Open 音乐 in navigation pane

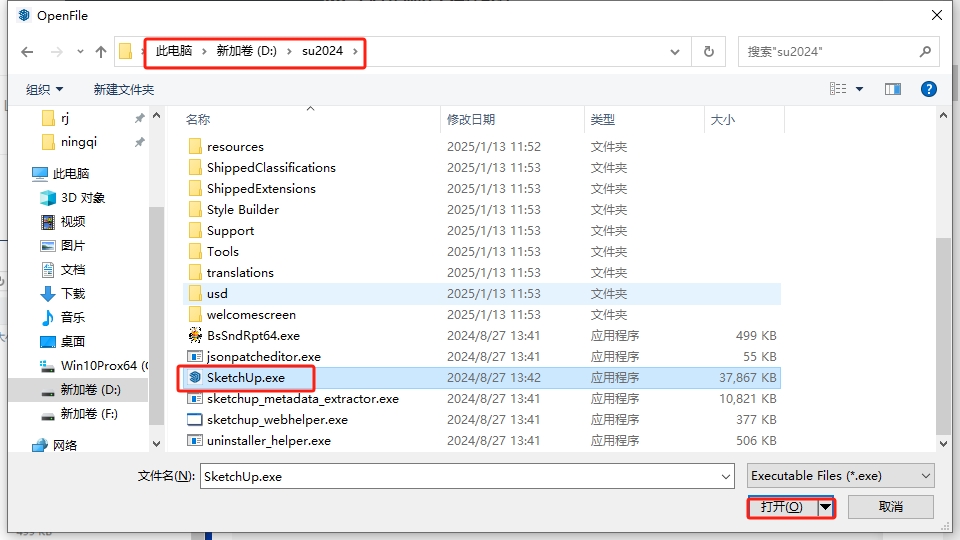pos(72,318)
